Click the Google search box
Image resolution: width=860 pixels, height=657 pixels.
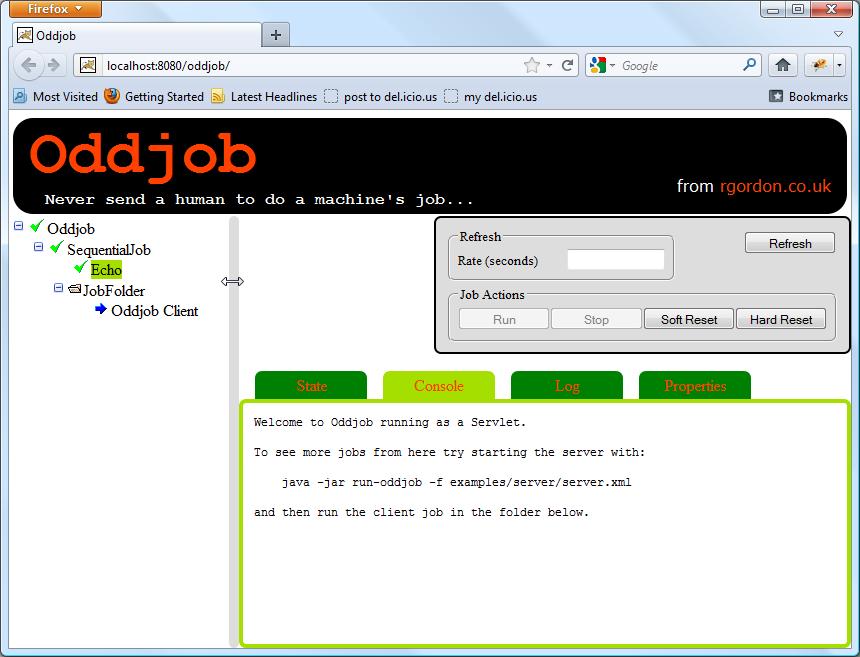679,66
